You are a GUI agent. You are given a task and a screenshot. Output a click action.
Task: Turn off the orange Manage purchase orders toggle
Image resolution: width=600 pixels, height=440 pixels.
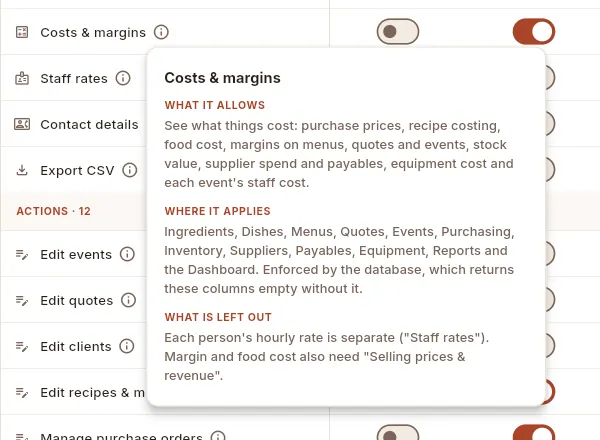[534, 432]
